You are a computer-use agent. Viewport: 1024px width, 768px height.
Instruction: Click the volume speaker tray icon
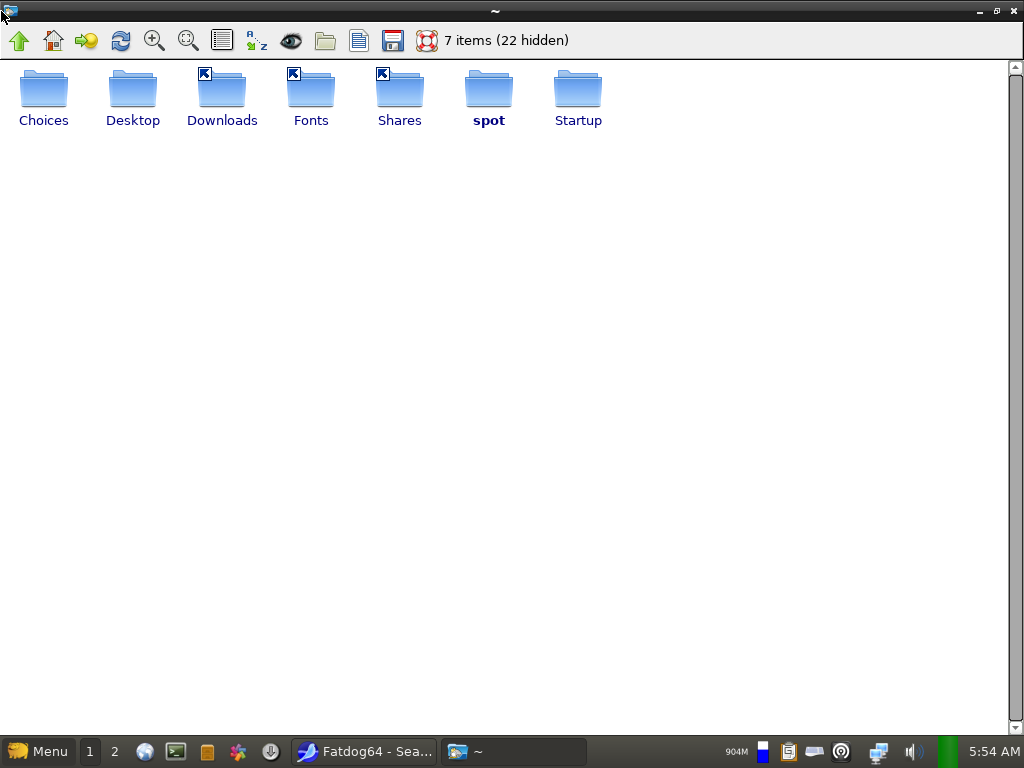911,752
